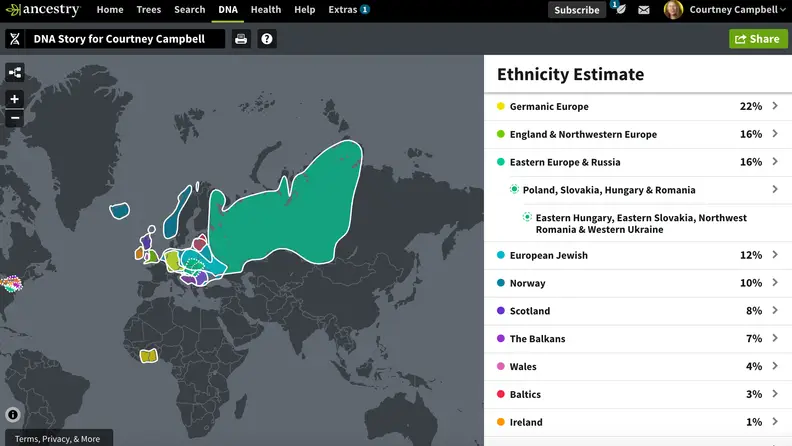Open the help question mark icon
This screenshot has height=446, width=792.
click(267, 39)
